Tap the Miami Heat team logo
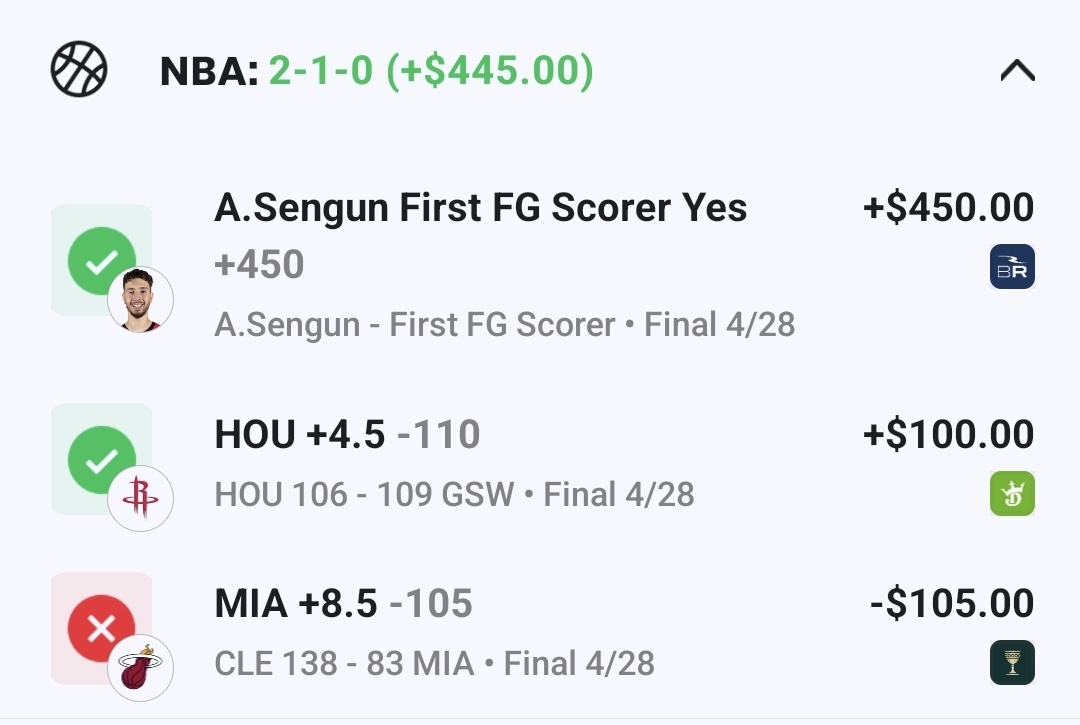The height and width of the screenshot is (725, 1080). click(140, 668)
